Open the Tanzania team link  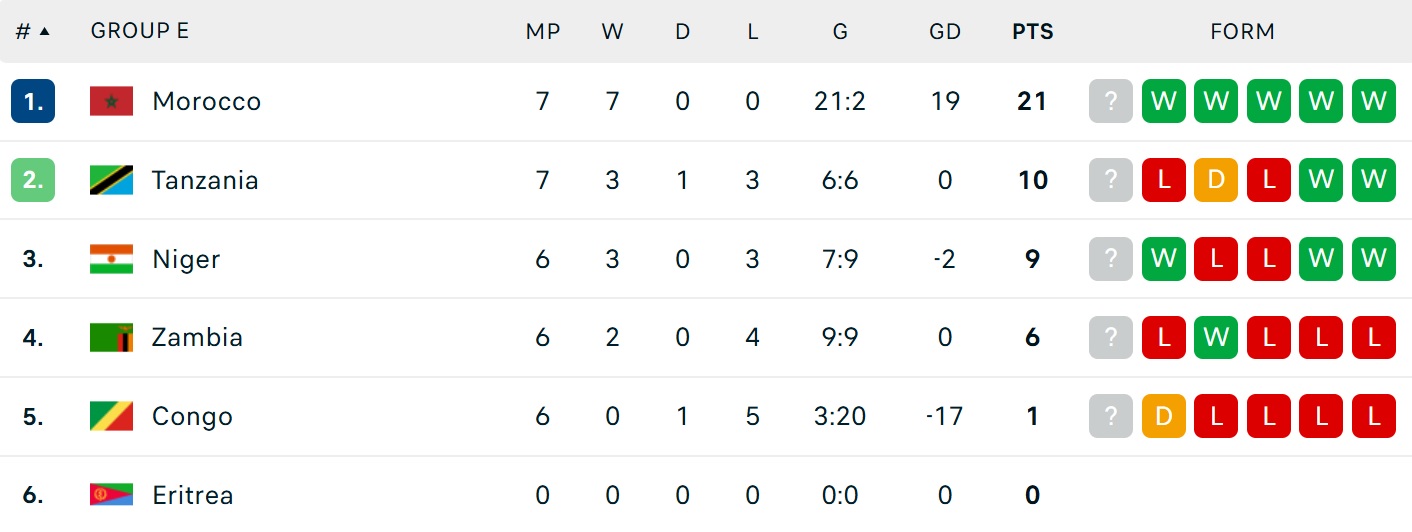pos(205,180)
